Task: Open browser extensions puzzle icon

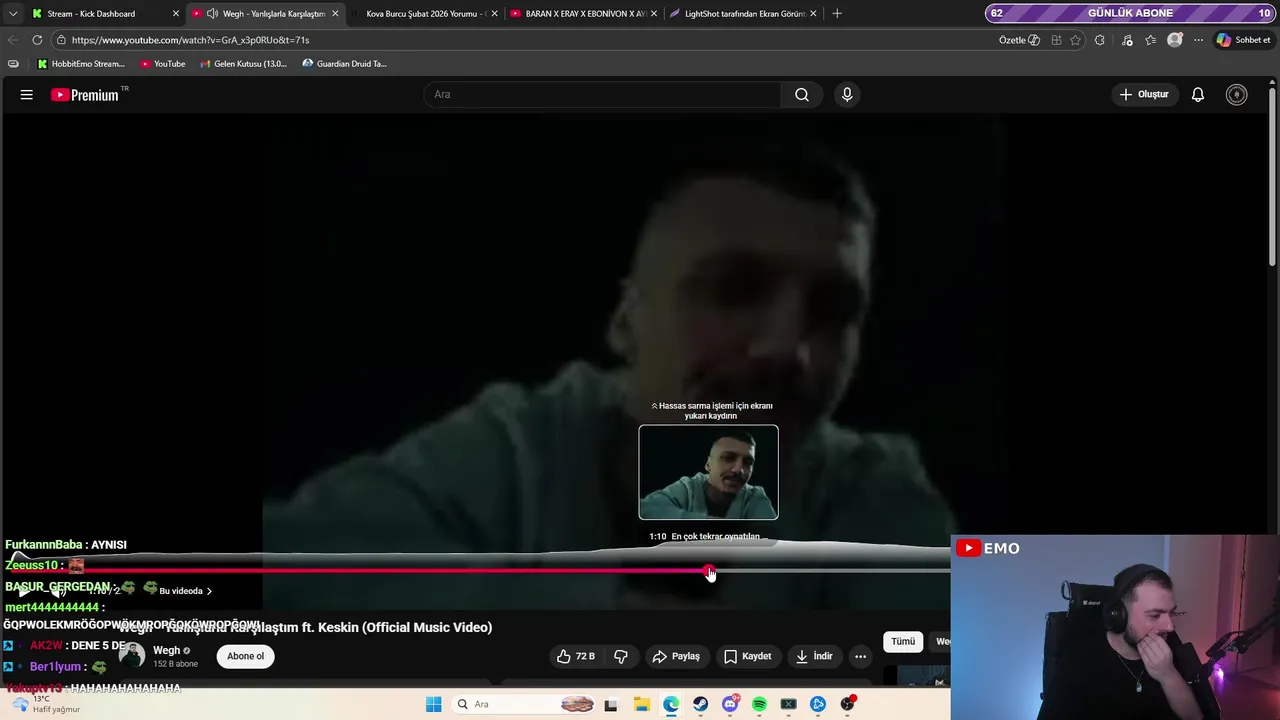Action: 1100,40
